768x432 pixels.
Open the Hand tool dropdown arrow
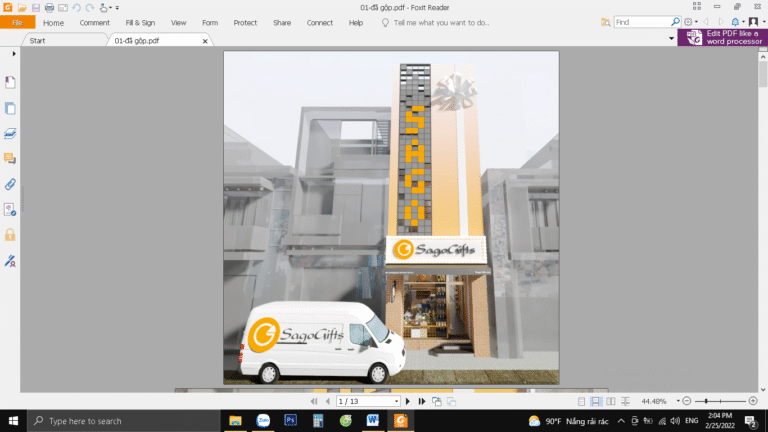(110, 7)
